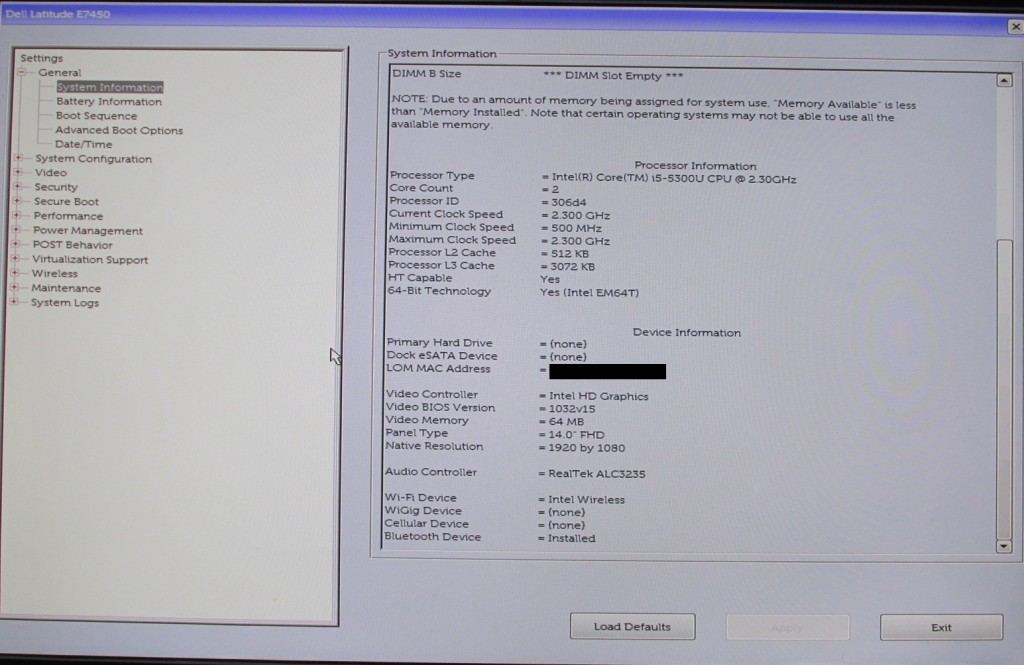Click the Video Memory value 64 MB
Image resolution: width=1024 pixels, height=665 pixels.
point(566,422)
